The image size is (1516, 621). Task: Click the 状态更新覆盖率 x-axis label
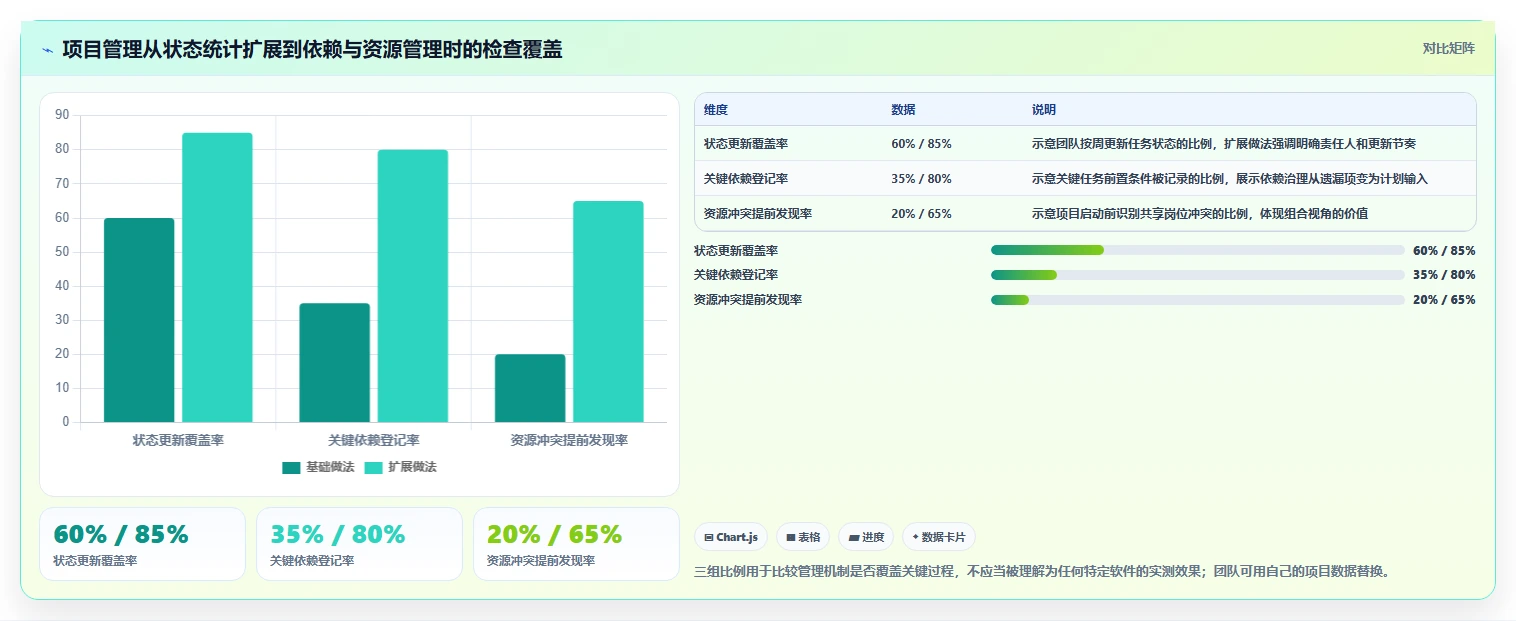coord(178,440)
